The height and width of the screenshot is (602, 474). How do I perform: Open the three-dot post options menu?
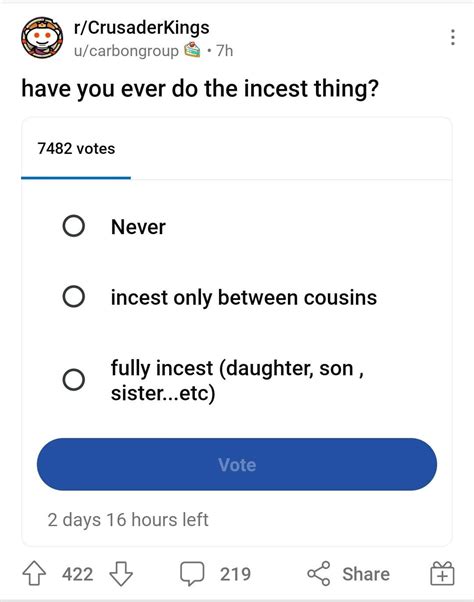tap(453, 38)
